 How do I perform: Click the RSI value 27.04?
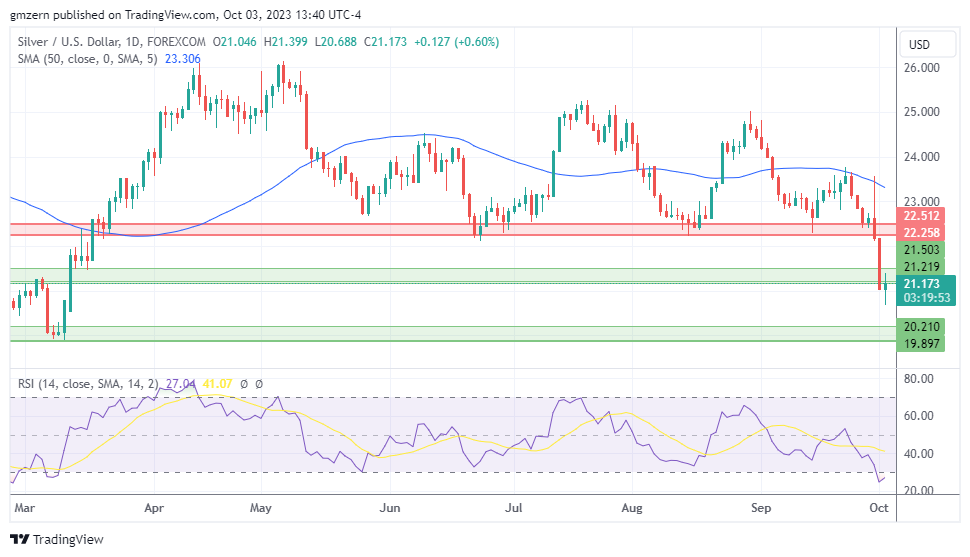181,384
